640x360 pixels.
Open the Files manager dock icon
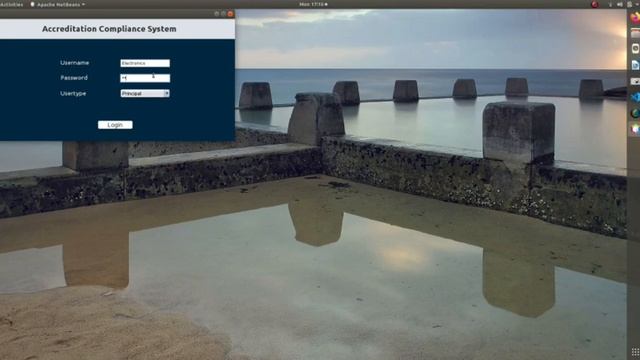pos(635,33)
